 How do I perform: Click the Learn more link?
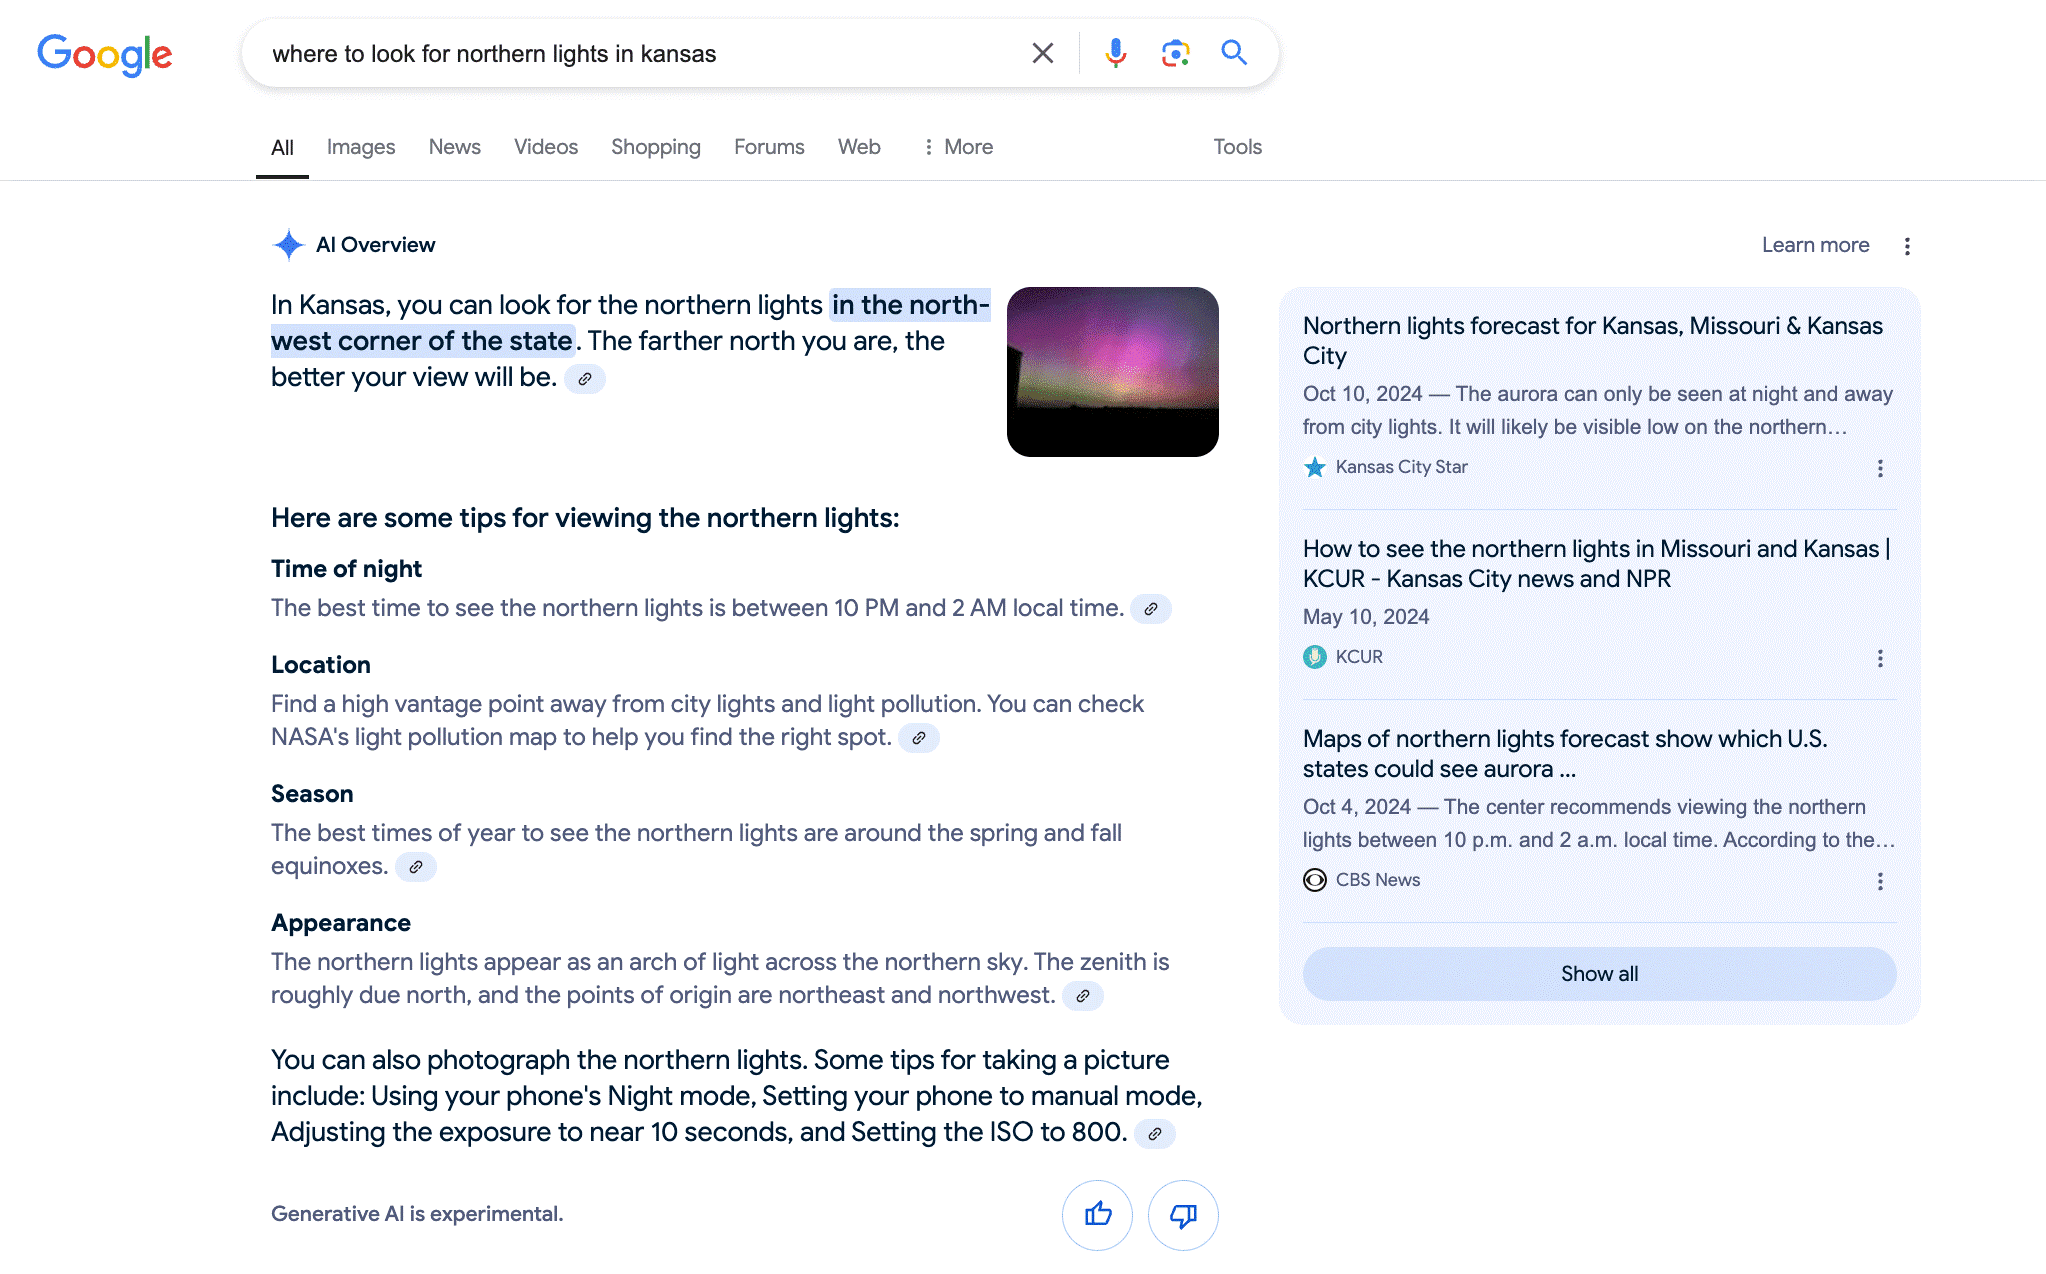click(x=1815, y=245)
